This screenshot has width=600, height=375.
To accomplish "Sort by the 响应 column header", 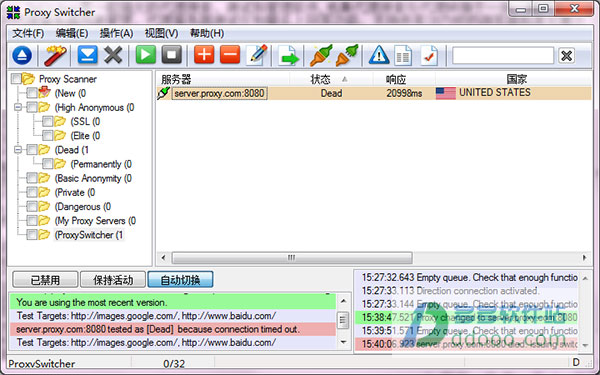I will (404, 79).
